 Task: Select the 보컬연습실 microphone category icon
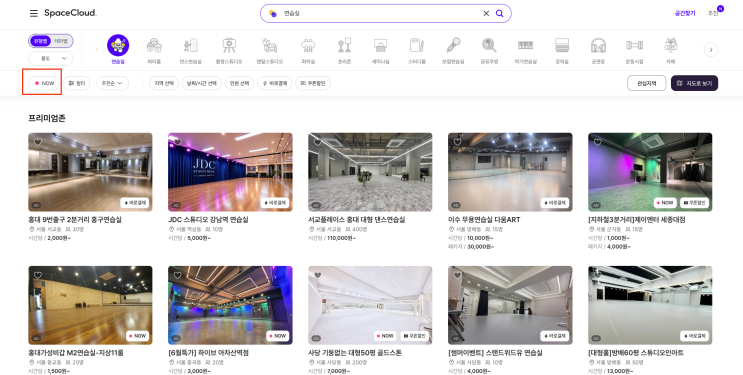tap(453, 46)
